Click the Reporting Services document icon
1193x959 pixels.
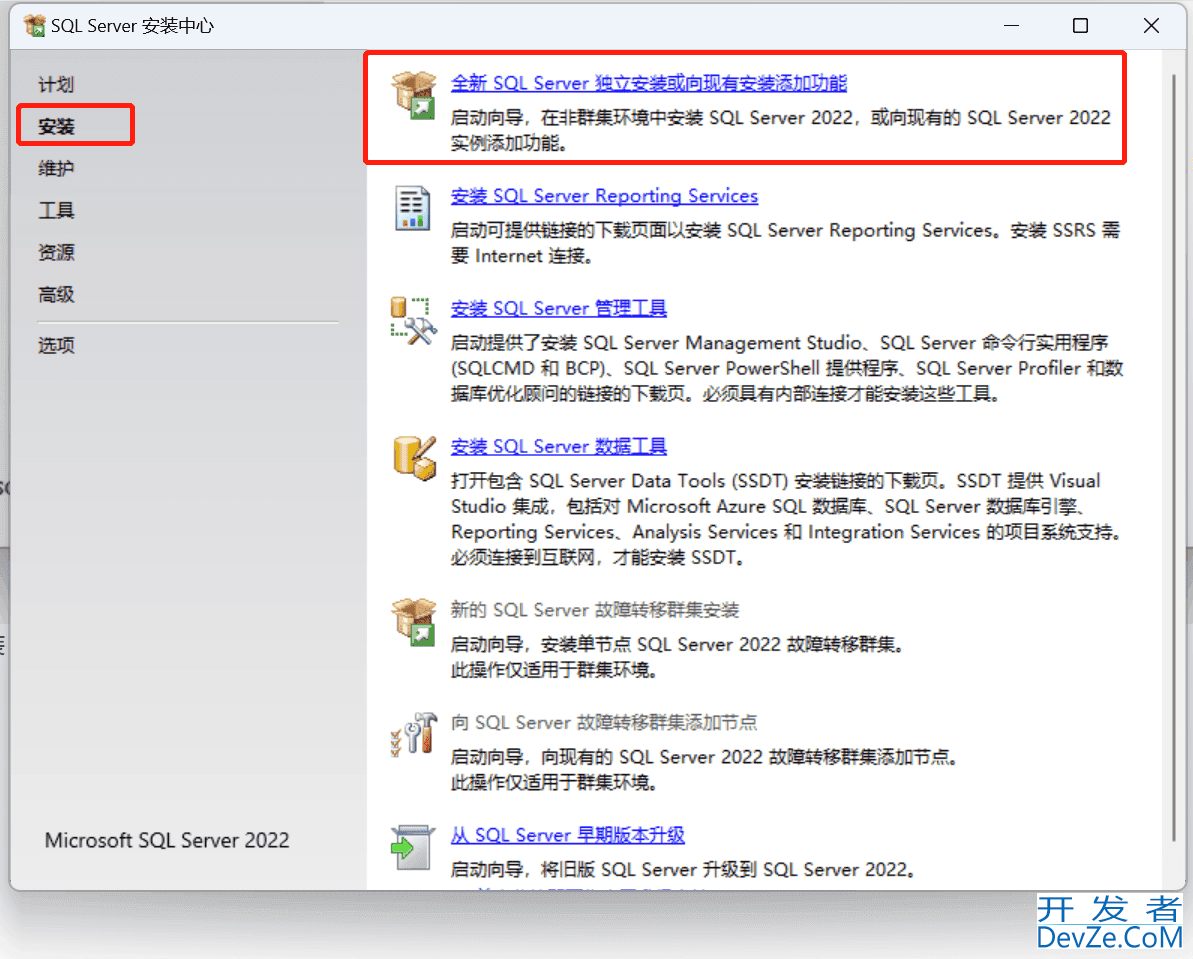click(412, 208)
